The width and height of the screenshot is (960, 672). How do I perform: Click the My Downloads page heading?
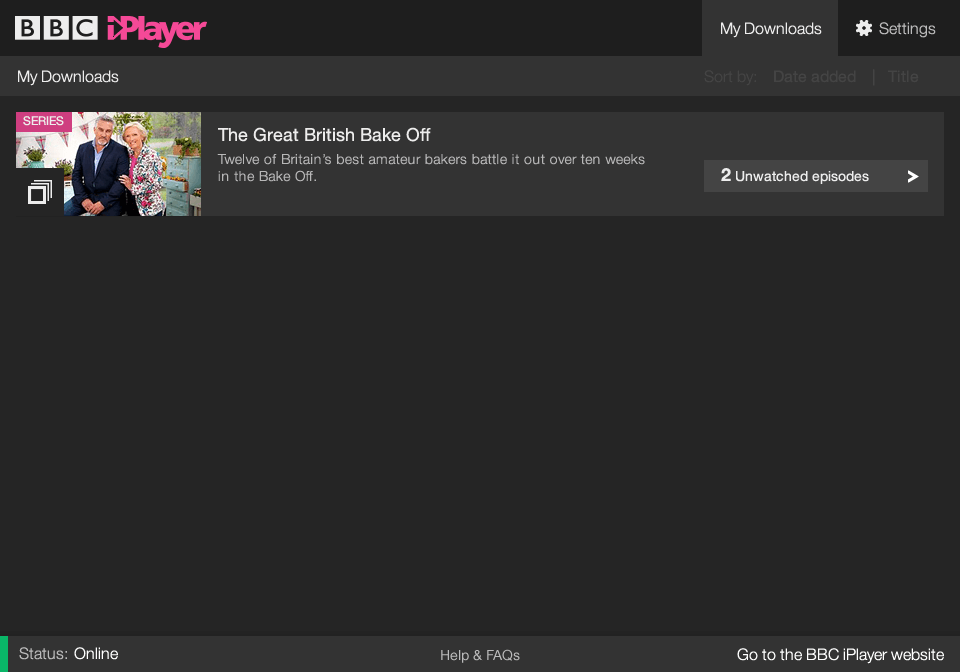(x=67, y=77)
